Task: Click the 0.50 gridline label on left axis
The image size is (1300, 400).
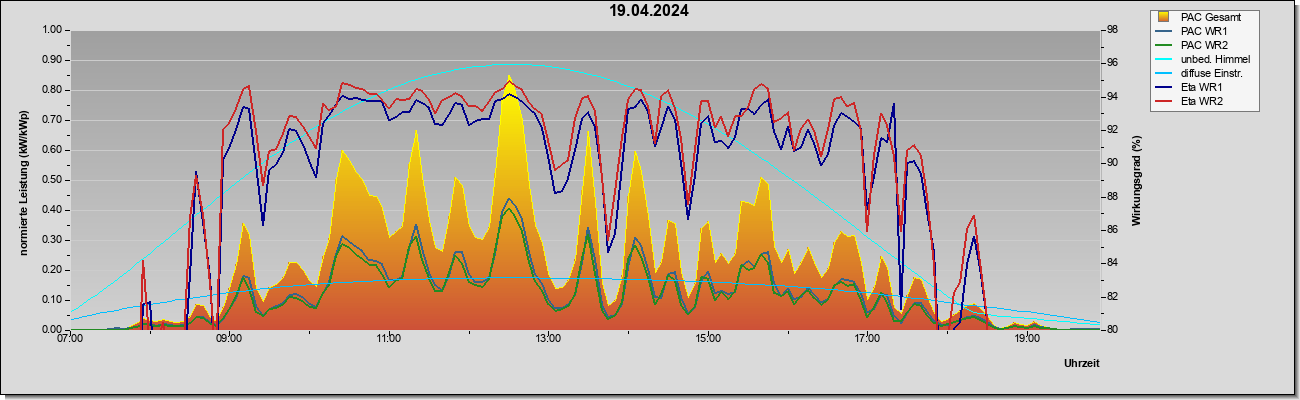Action: tap(52, 180)
